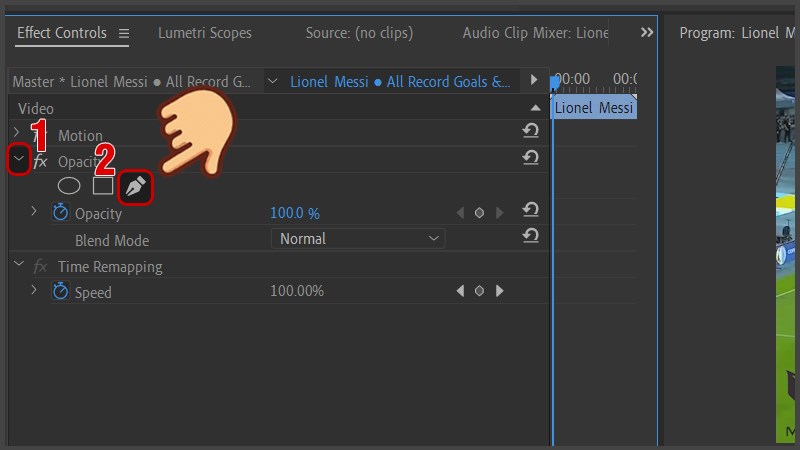Open the Source (no clips) tab
The image size is (800, 450).
[x=358, y=33]
